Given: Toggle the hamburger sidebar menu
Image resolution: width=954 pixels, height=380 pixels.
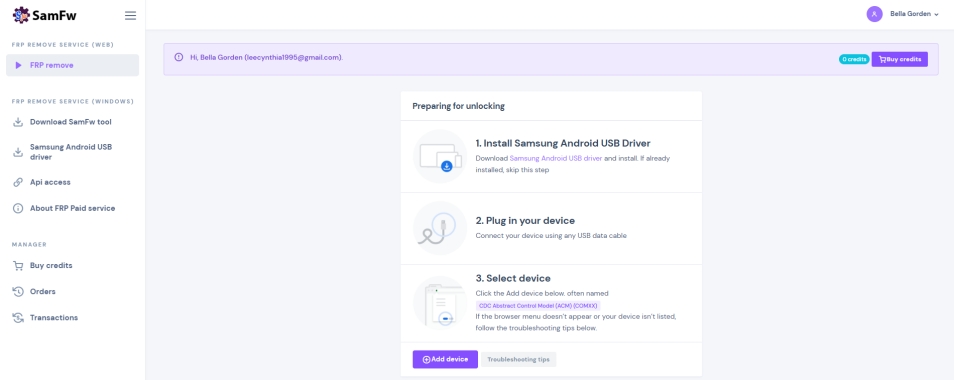Looking at the screenshot, I should (130, 15).
